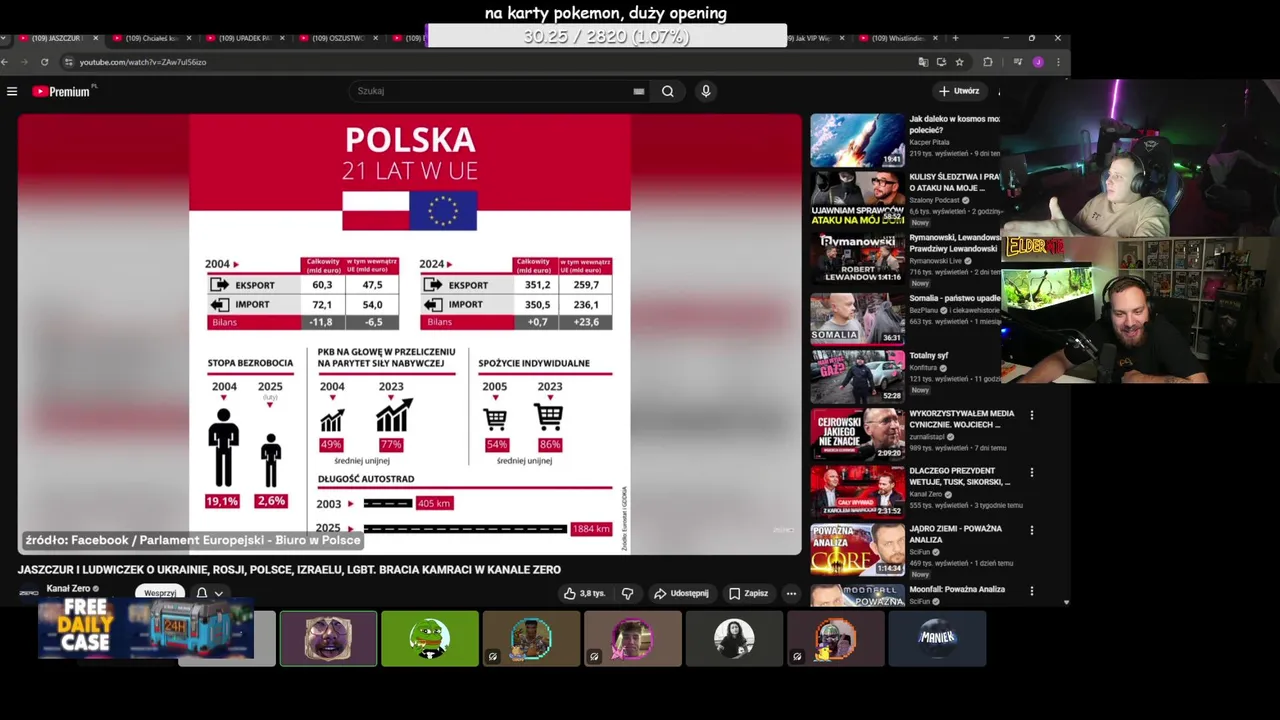Click the translate page icon in address bar
Image resolution: width=1280 pixels, height=720 pixels.
(x=923, y=62)
